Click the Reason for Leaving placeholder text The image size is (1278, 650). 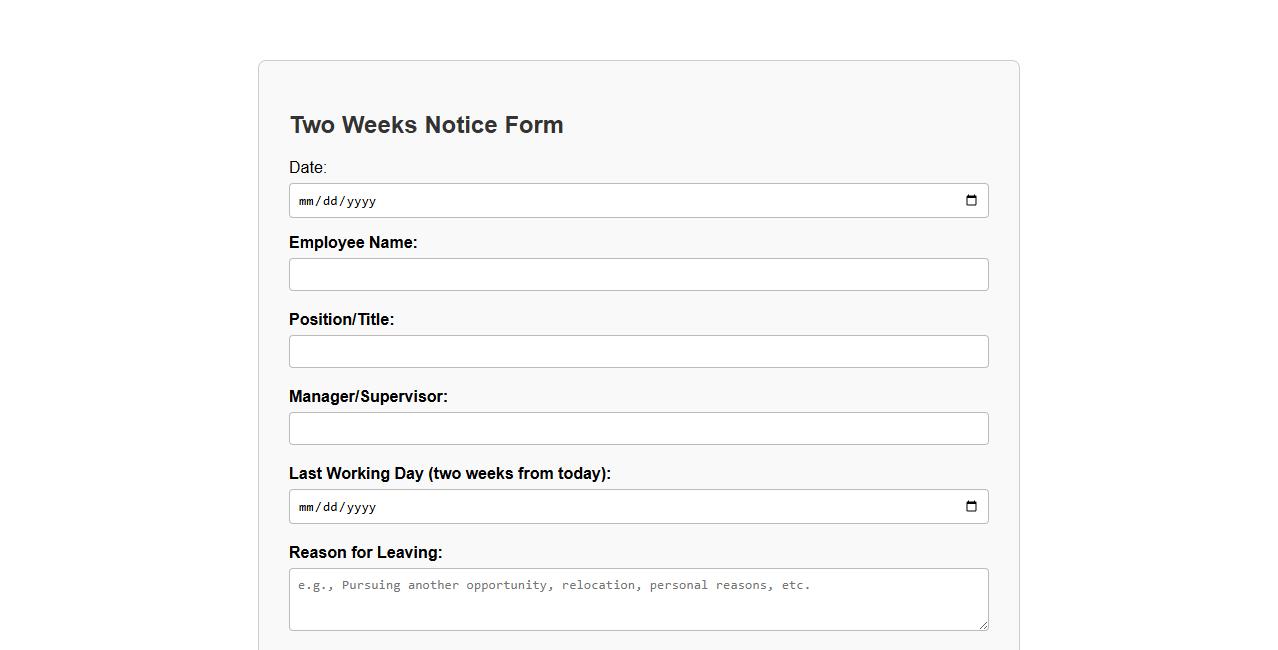pyautogui.click(x=552, y=585)
